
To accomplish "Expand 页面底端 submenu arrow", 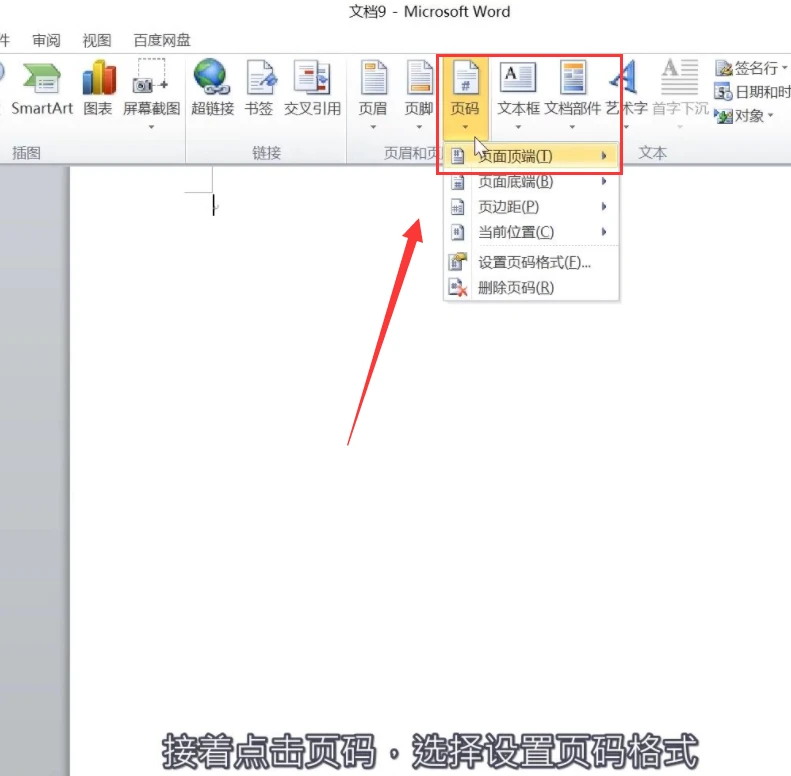I will pos(604,181).
